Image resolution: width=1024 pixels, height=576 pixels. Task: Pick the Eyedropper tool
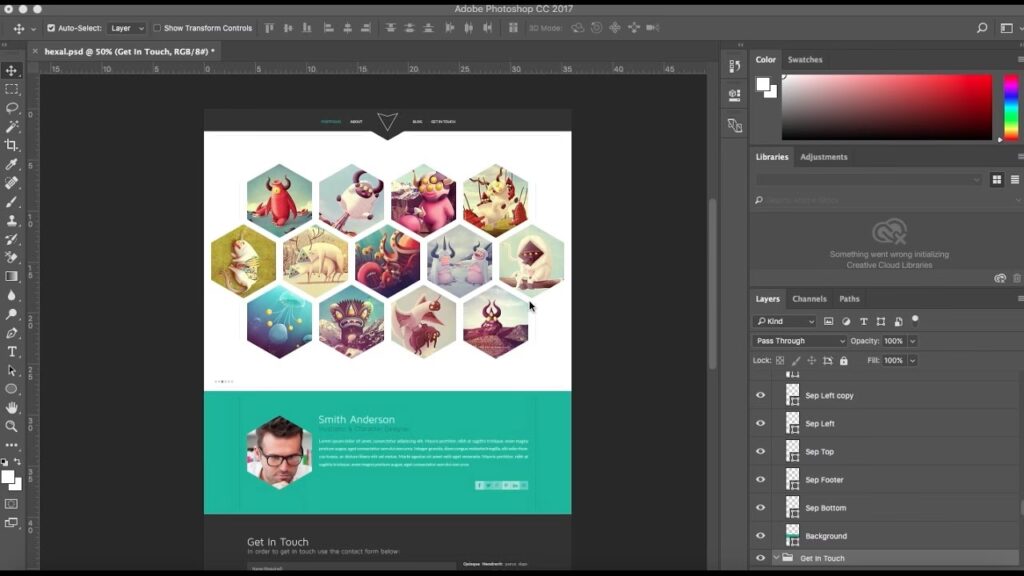12,164
